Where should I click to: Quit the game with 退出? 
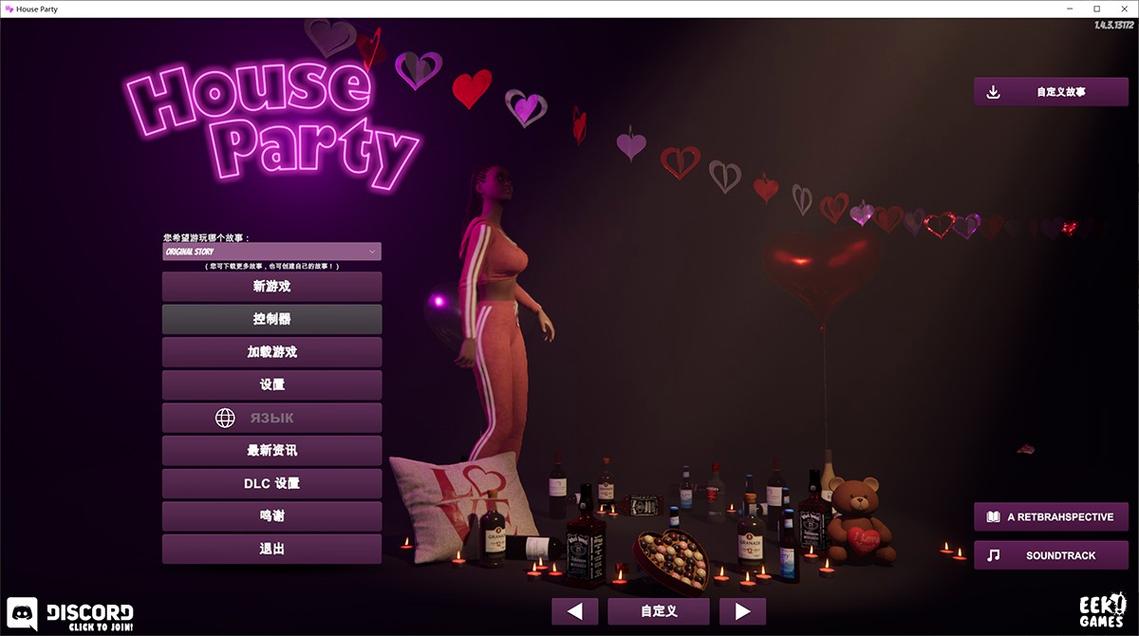tap(272, 549)
